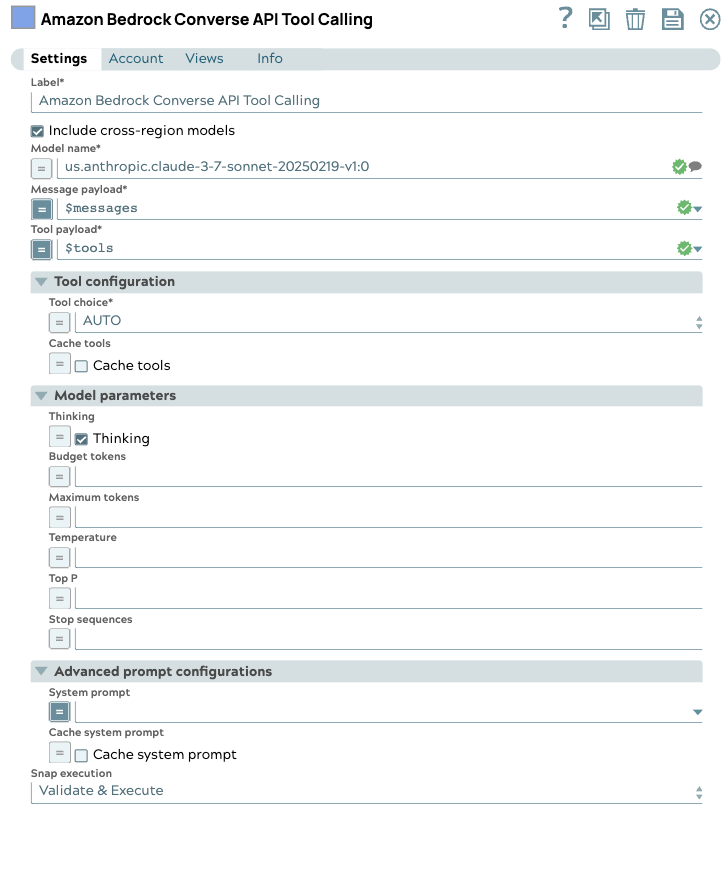Open the System prompt value dropdown
Image resolution: width=728 pixels, height=871 pixels.
[x=699, y=711]
